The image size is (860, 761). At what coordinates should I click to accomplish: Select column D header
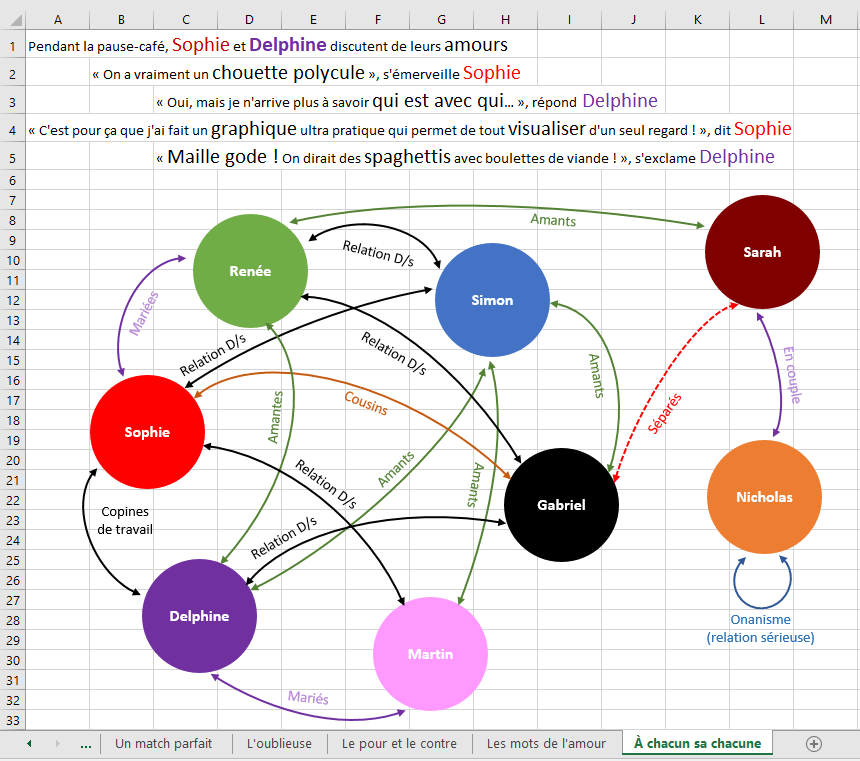(249, 20)
